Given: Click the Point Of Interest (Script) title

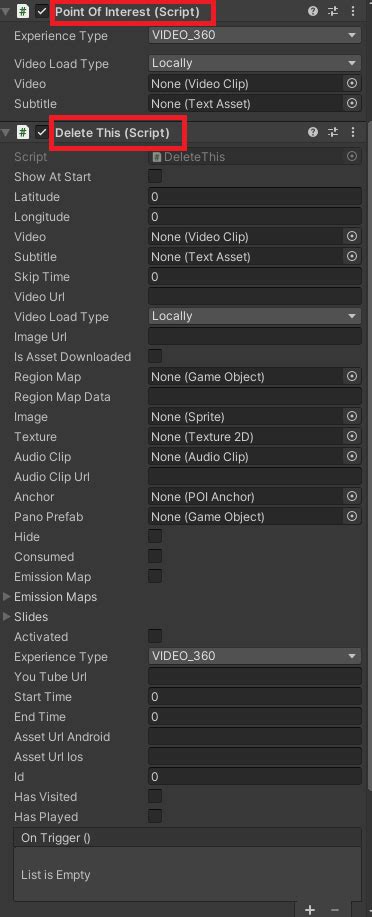Looking at the screenshot, I should pos(127,11).
